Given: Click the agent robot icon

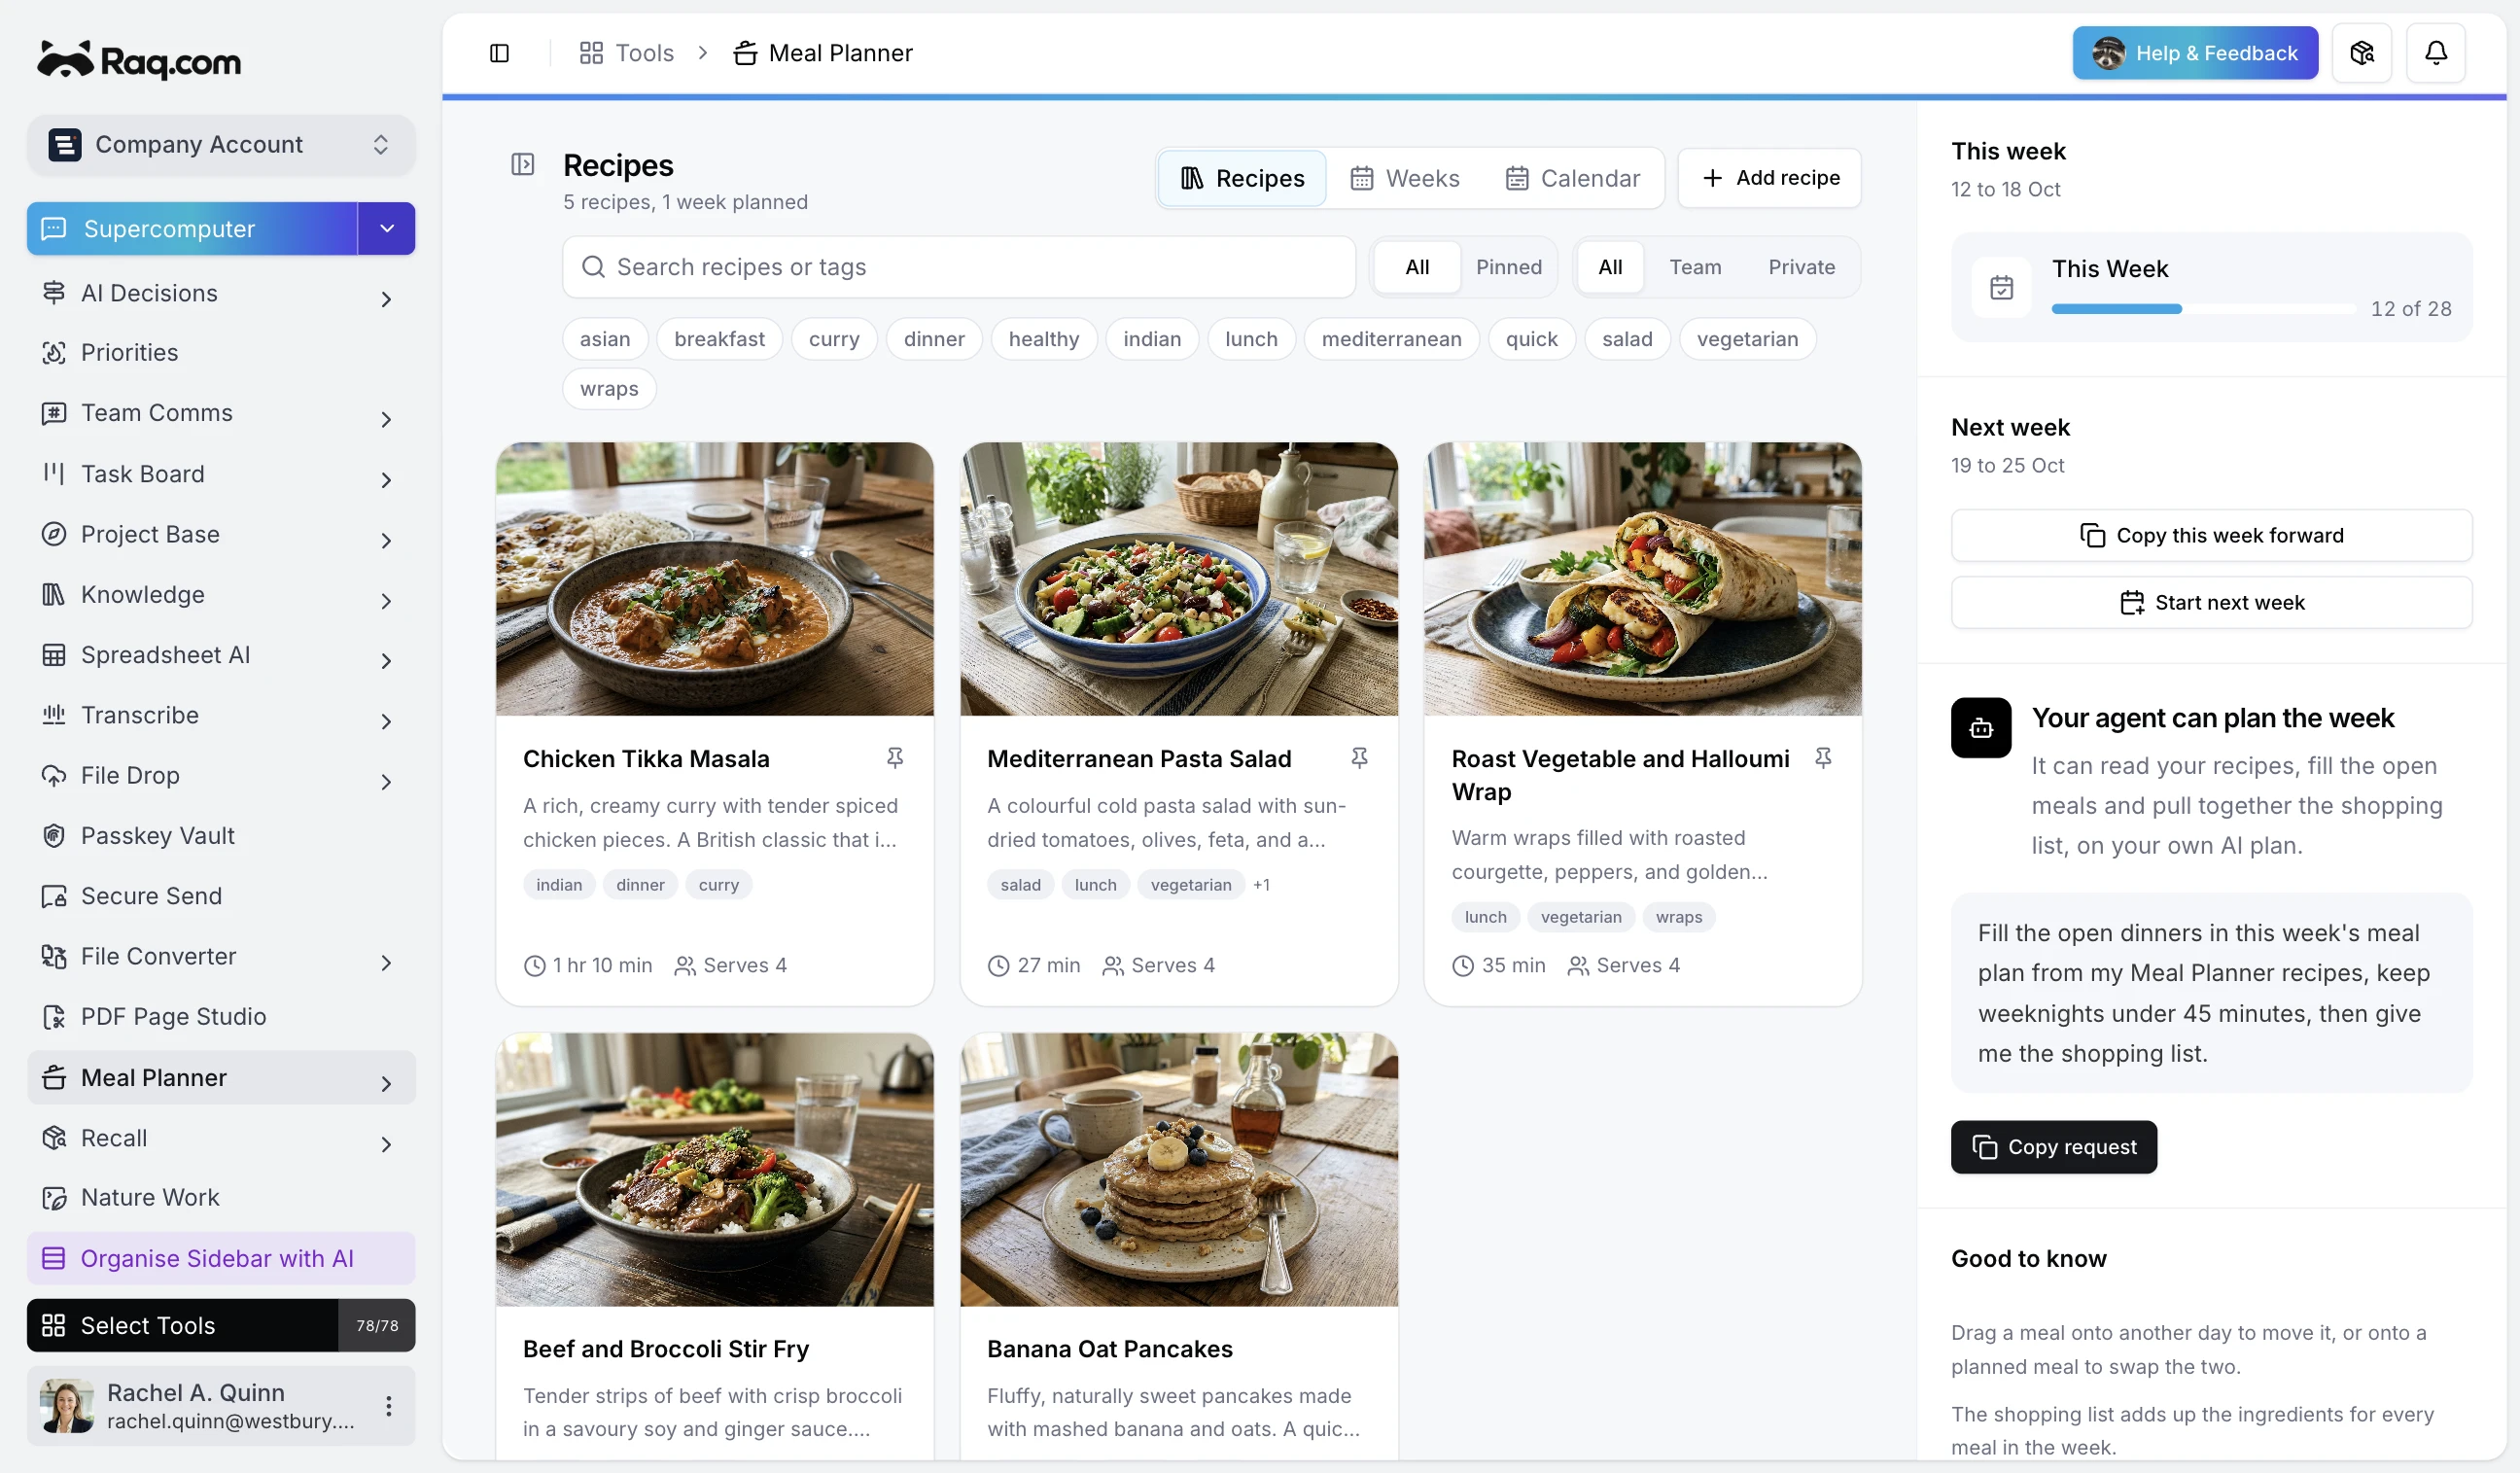Looking at the screenshot, I should click(x=1980, y=728).
